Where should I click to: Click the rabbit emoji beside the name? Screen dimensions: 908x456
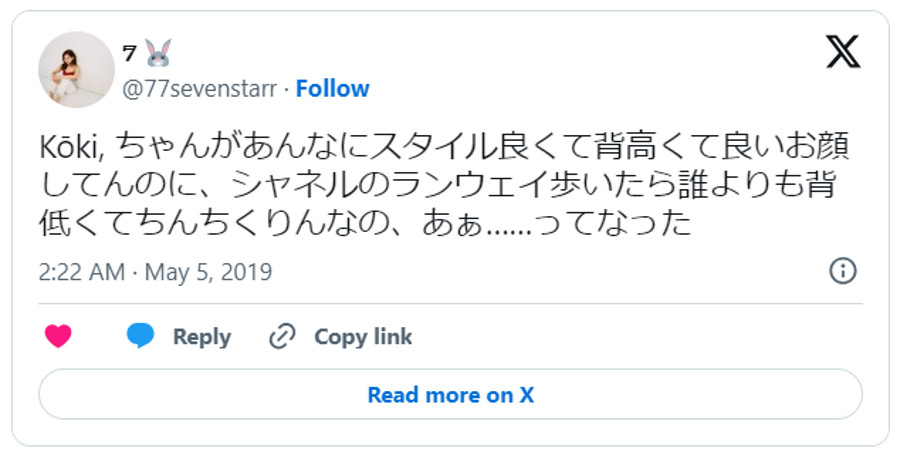158,56
